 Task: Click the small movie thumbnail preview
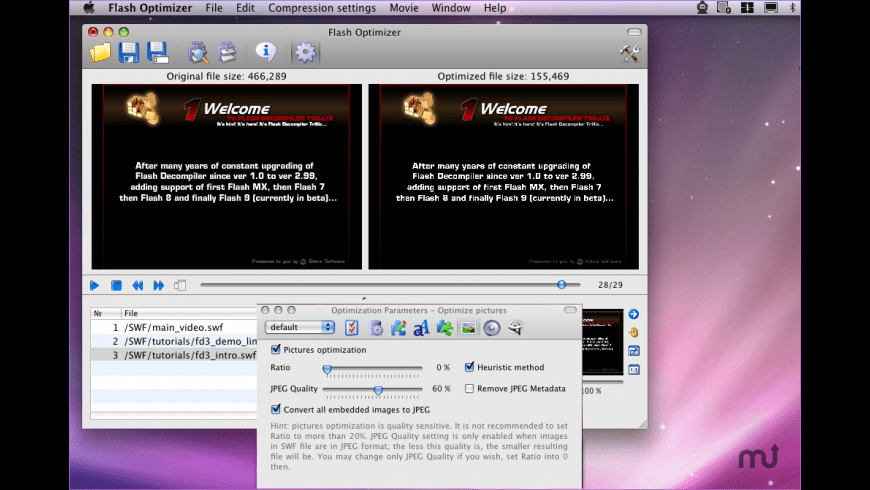(x=603, y=342)
